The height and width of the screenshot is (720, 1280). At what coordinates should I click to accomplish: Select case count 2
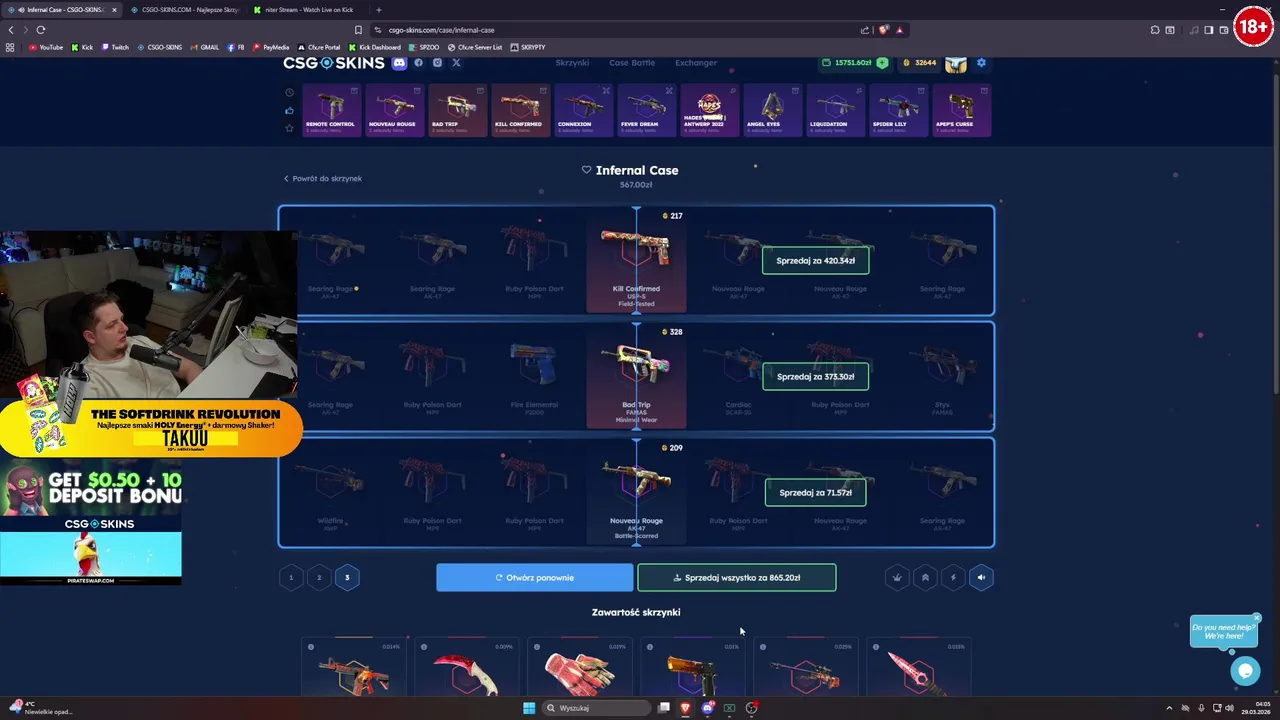click(319, 577)
